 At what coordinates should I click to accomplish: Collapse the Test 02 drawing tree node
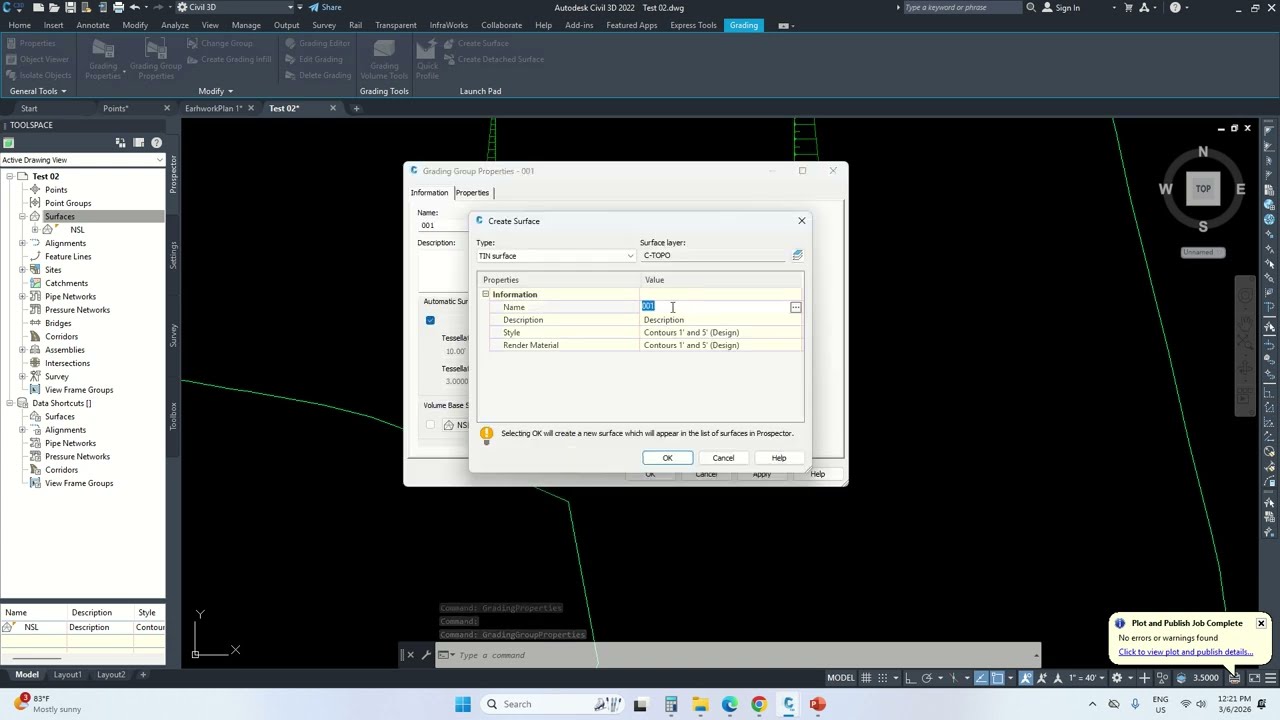click(10, 176)
